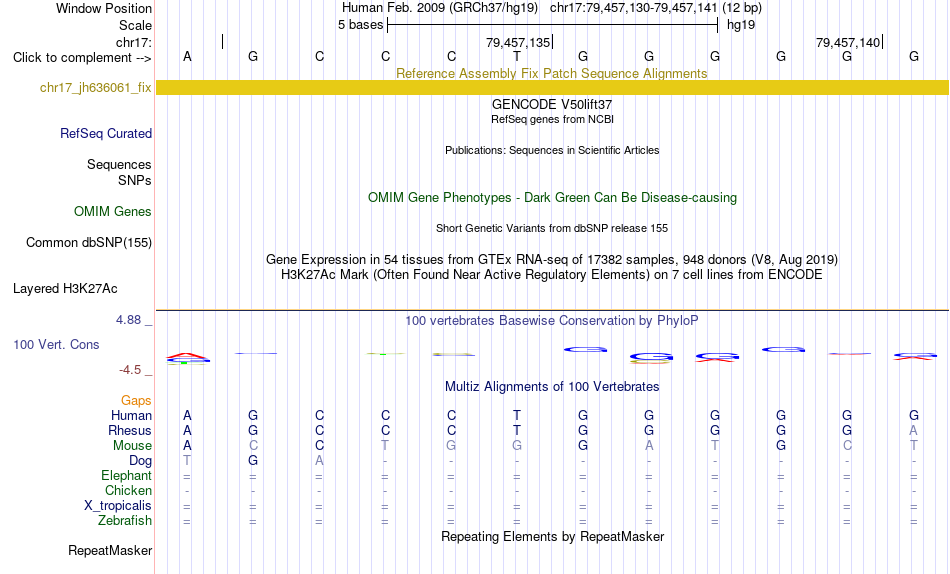Click the SNPs track label
Screen dimensions: 950x574
(x=135, y=181)
